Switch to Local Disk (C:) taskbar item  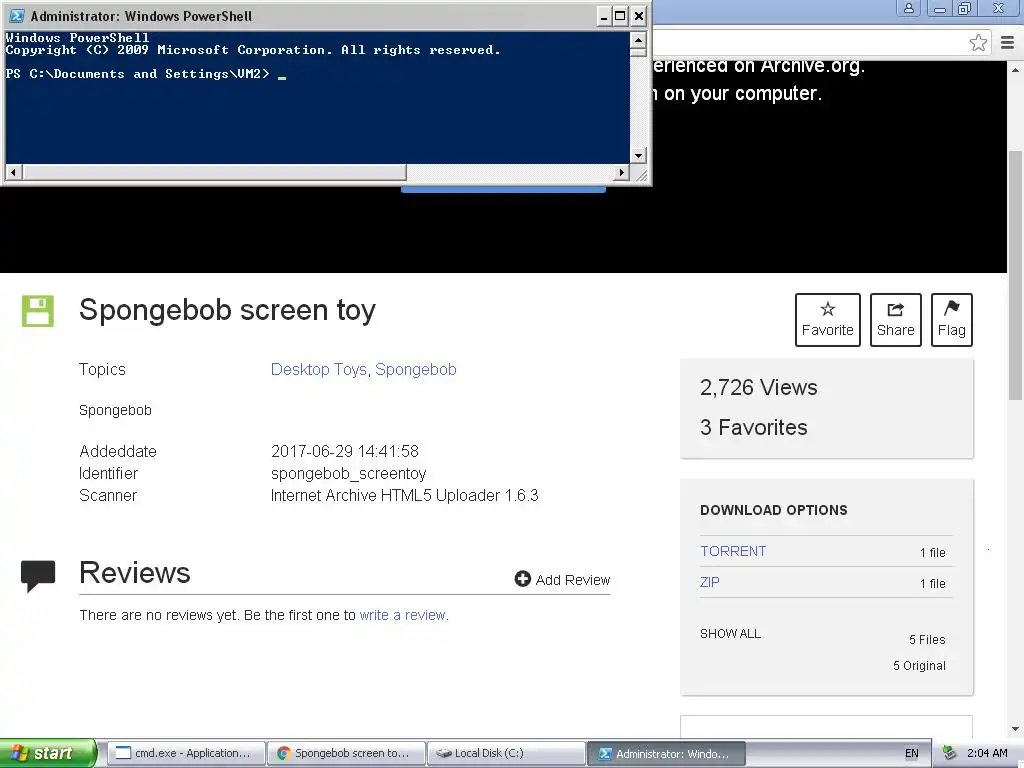point(506,753)
